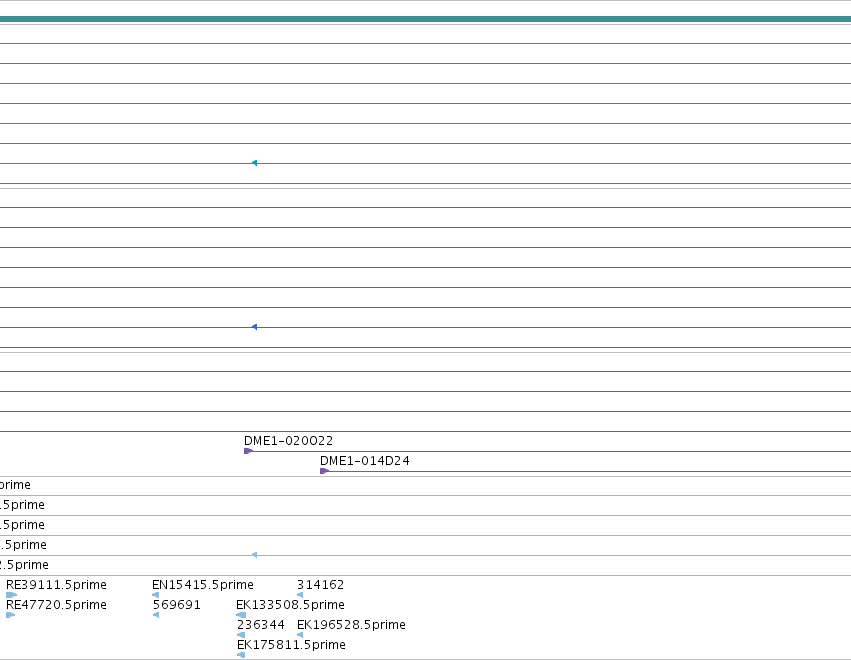Screen dimensions: 851x660
Task: Click the arrow glyph beneath 236344
Action: pyautogui.click(x=241, y=635)
